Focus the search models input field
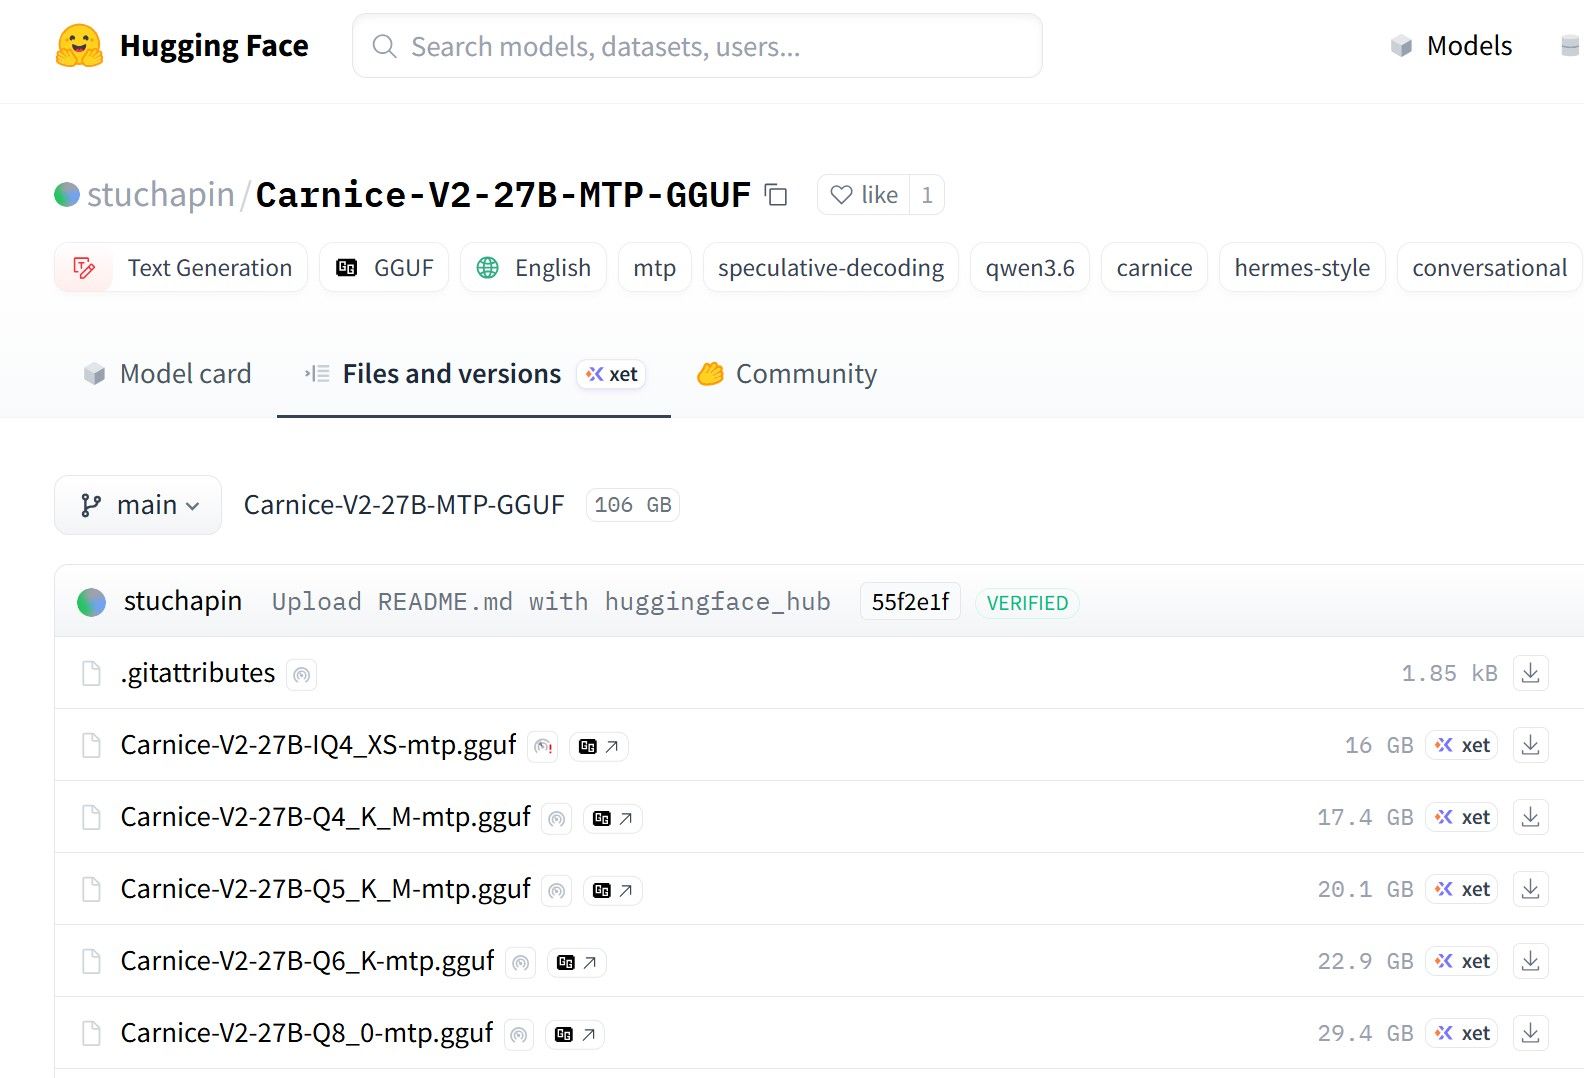 coord(697,46)
